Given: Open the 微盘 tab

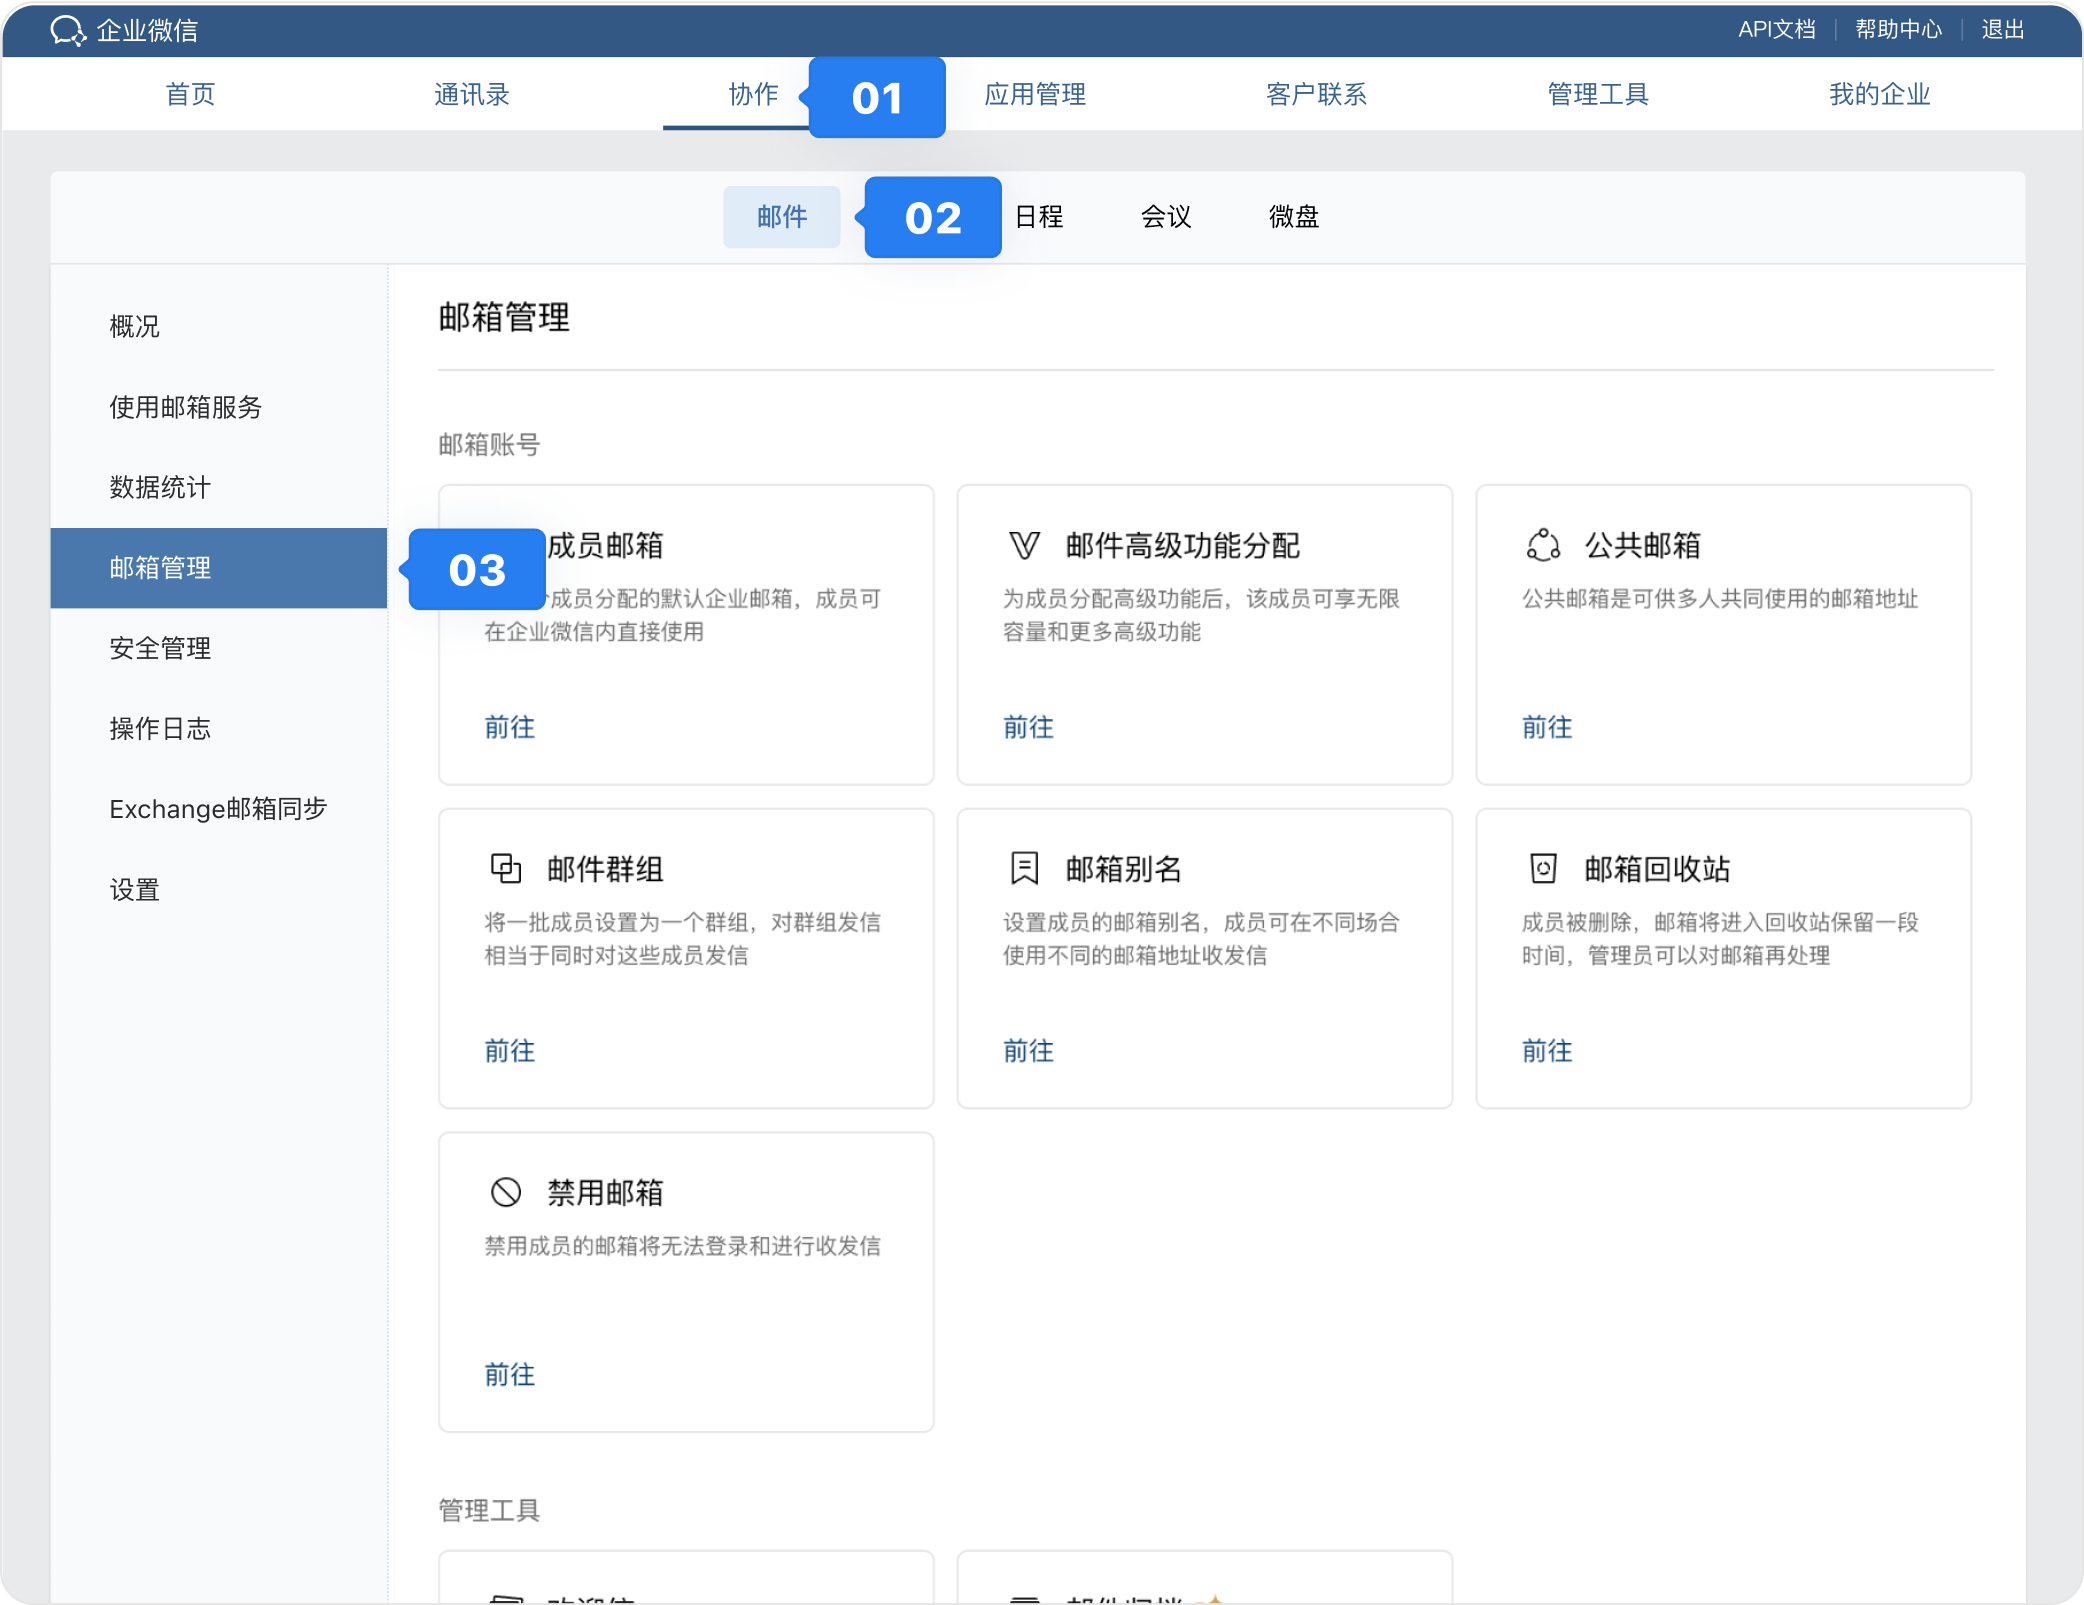Looking at the screenshot, I should tap(1293, 217).
